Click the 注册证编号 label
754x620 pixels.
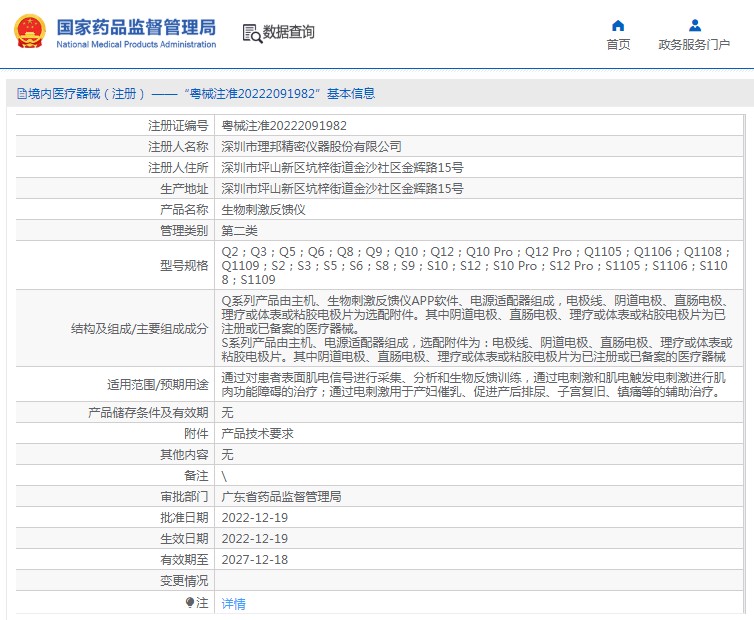click(x=178, y=126)
